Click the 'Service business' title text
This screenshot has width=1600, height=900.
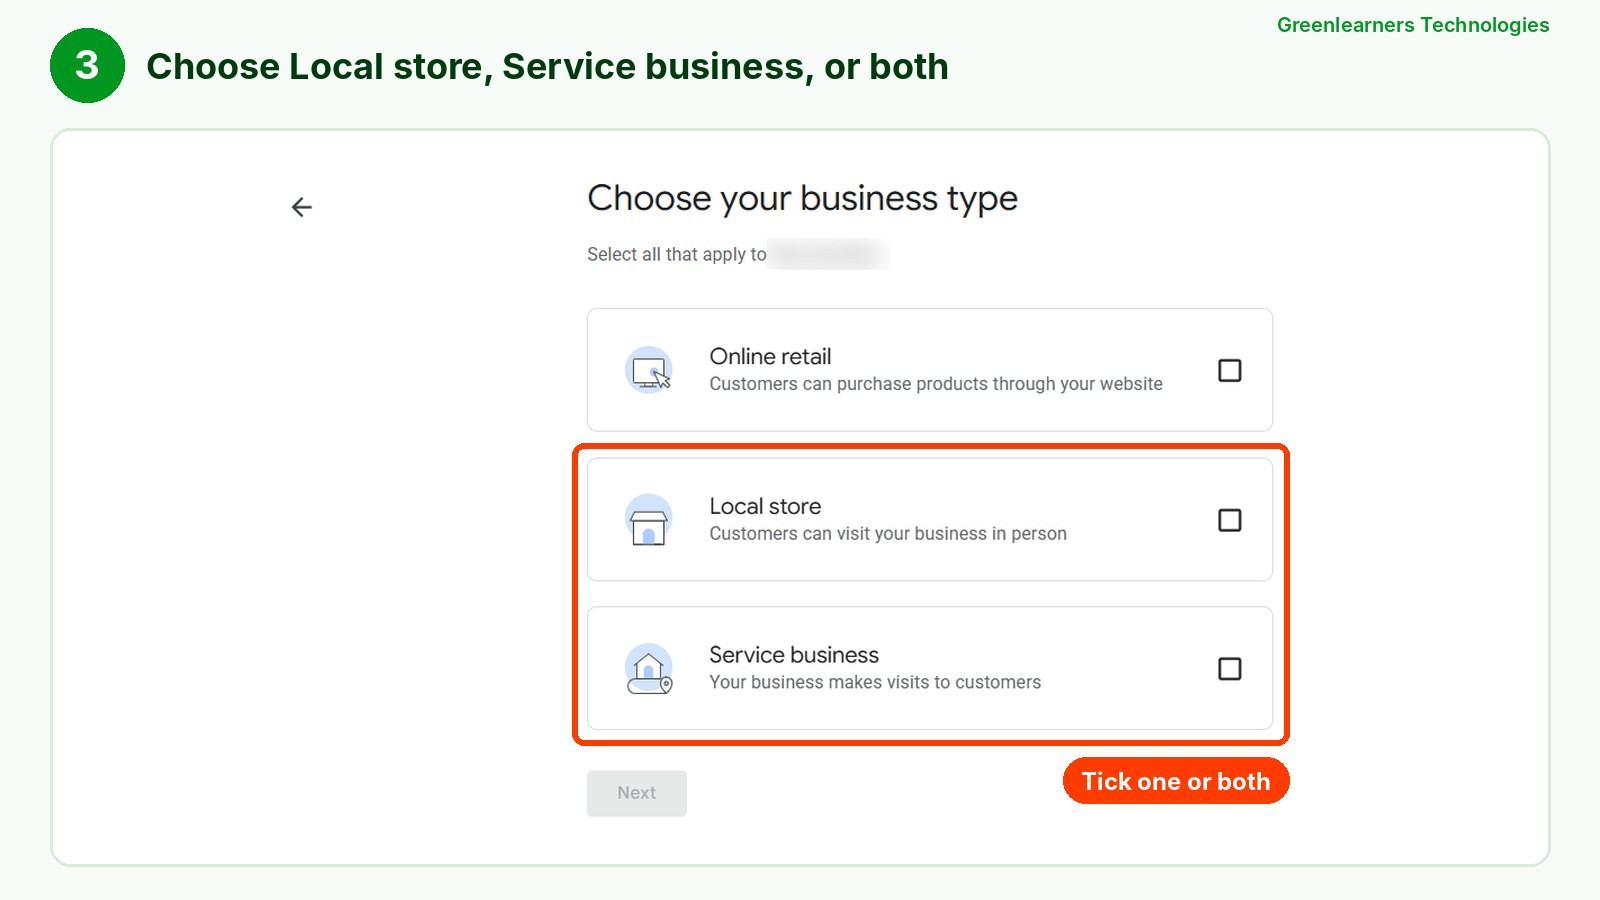point(794,655)
